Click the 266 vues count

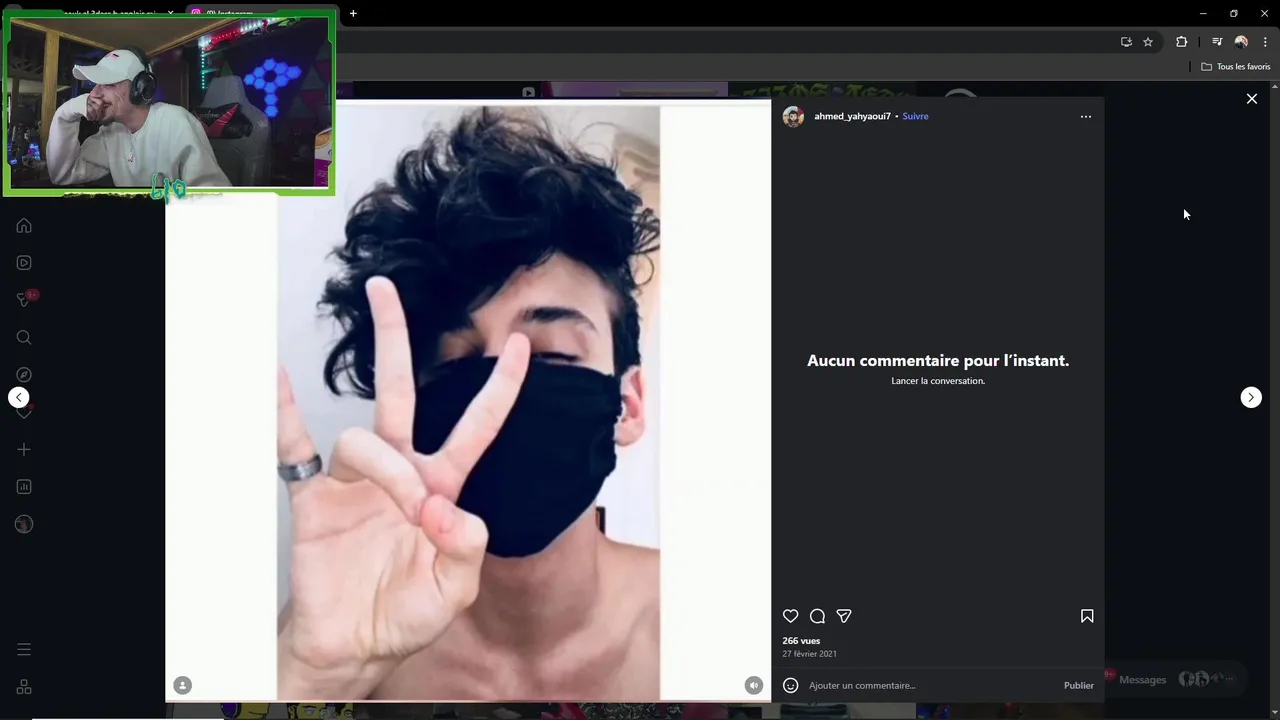(x=801, y=641)
